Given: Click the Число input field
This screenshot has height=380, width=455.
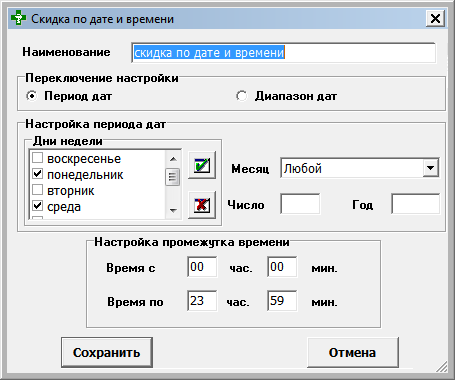Looking at the screenshot, I should click(300, 204).
